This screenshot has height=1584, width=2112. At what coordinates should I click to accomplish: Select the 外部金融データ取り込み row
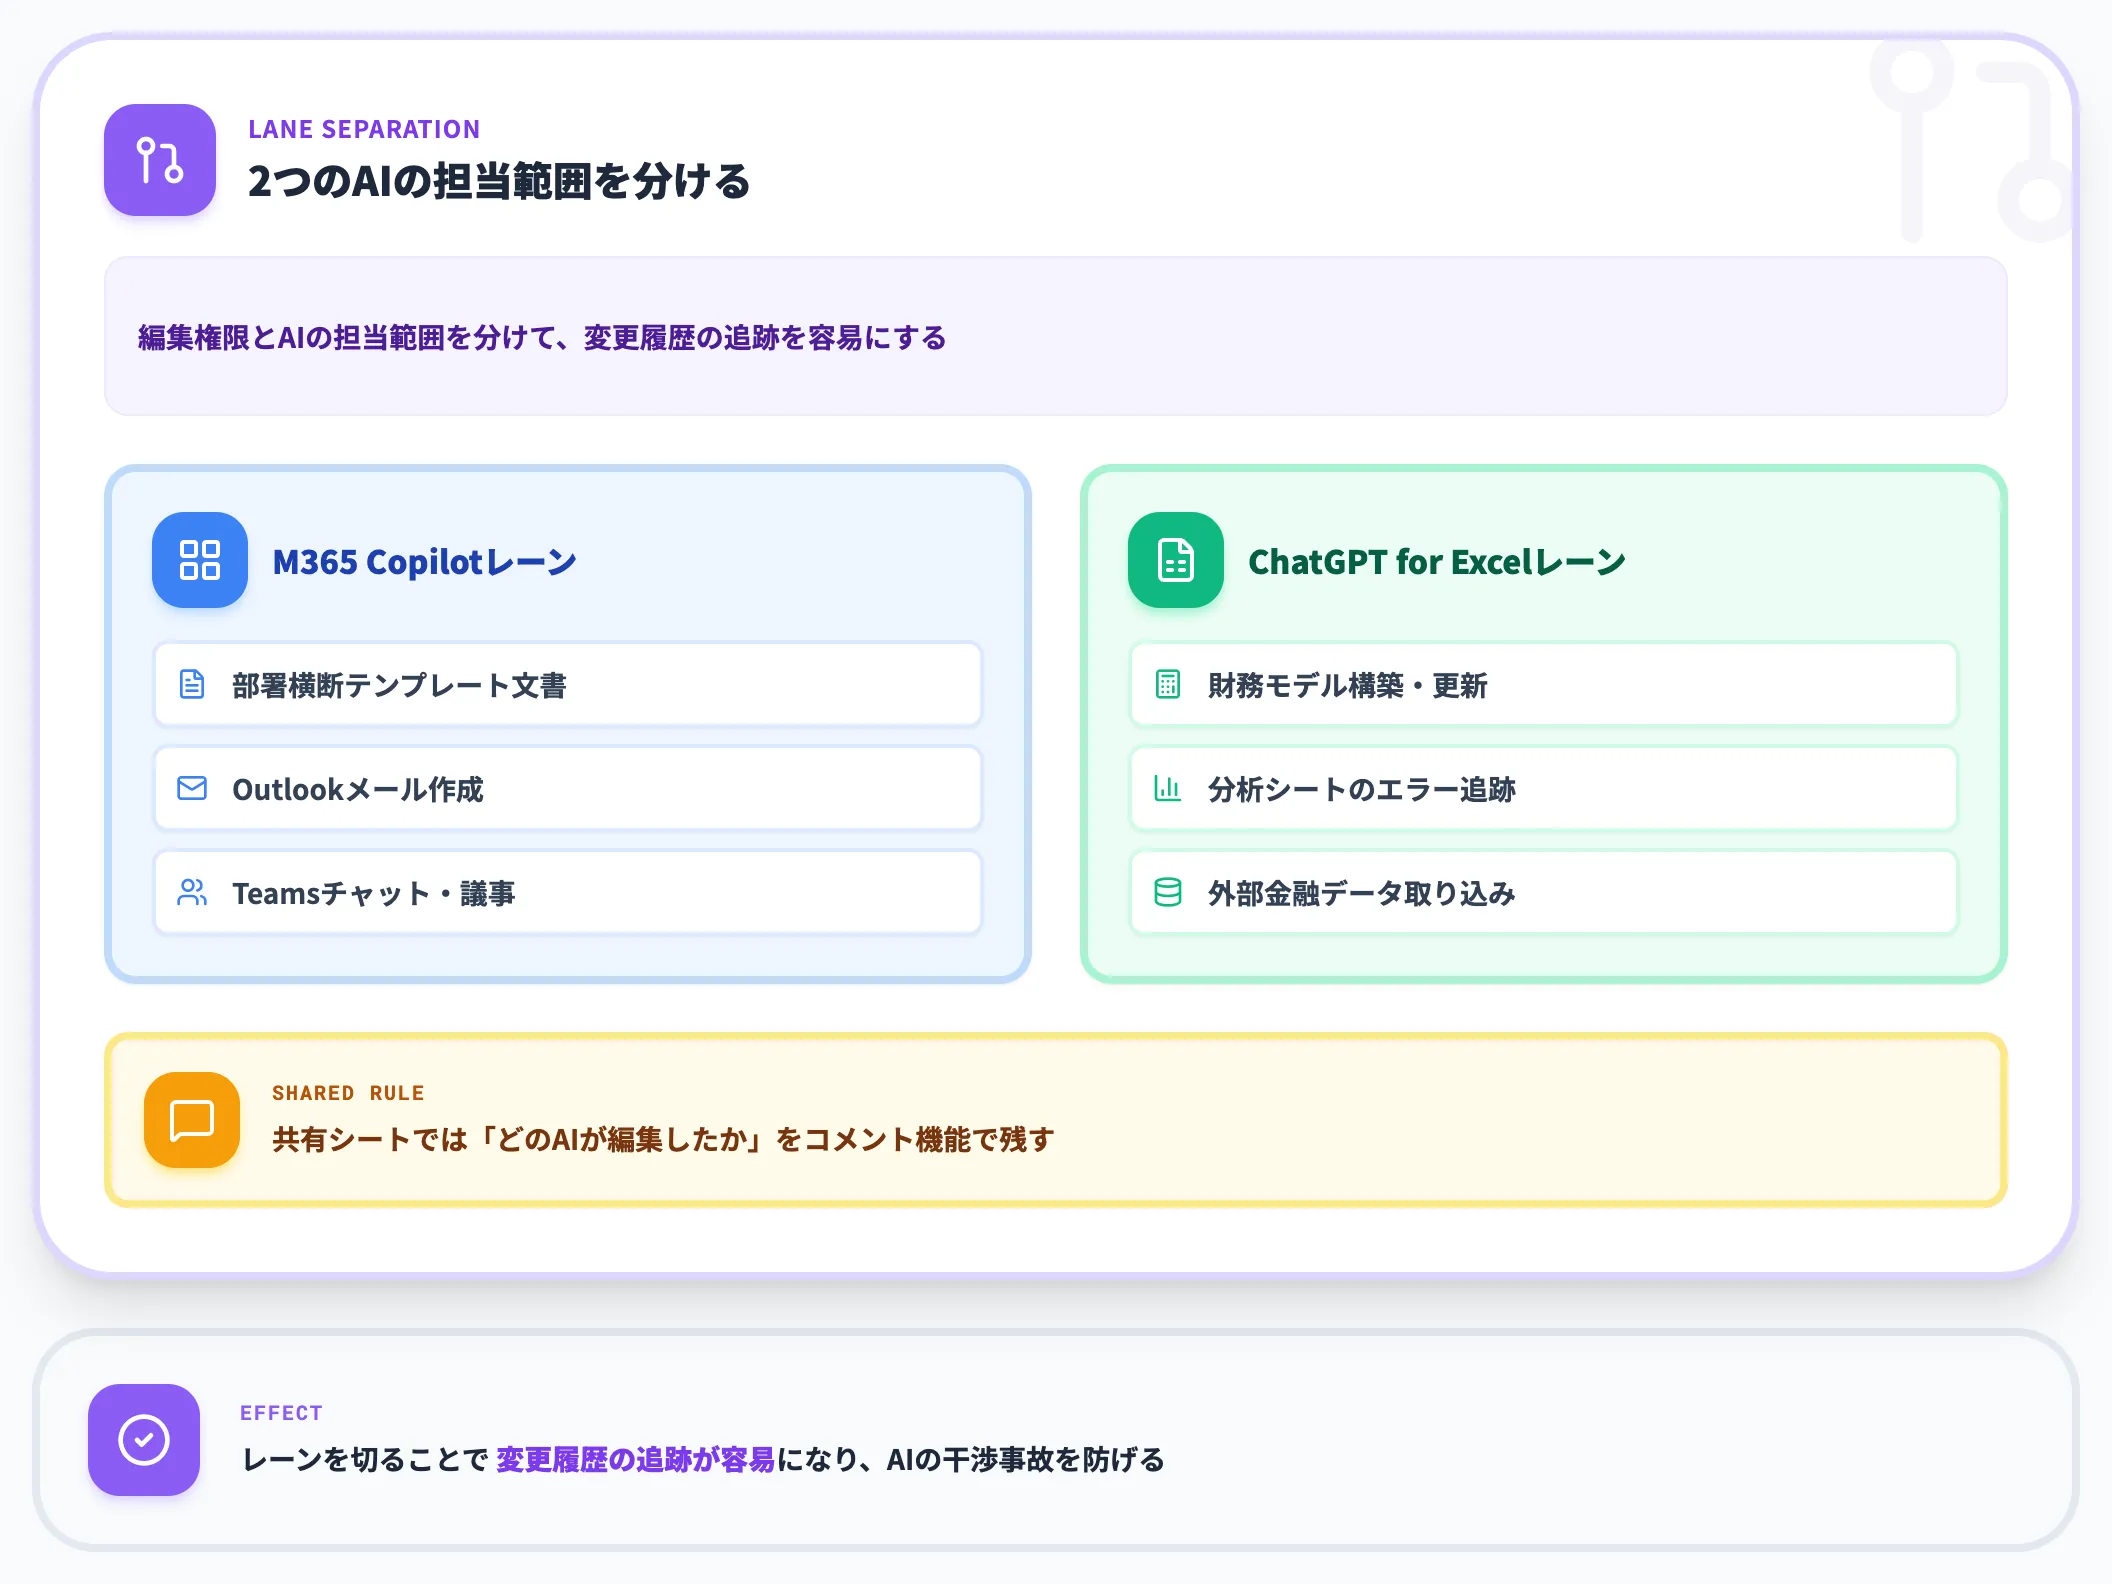pos(1544,893)
